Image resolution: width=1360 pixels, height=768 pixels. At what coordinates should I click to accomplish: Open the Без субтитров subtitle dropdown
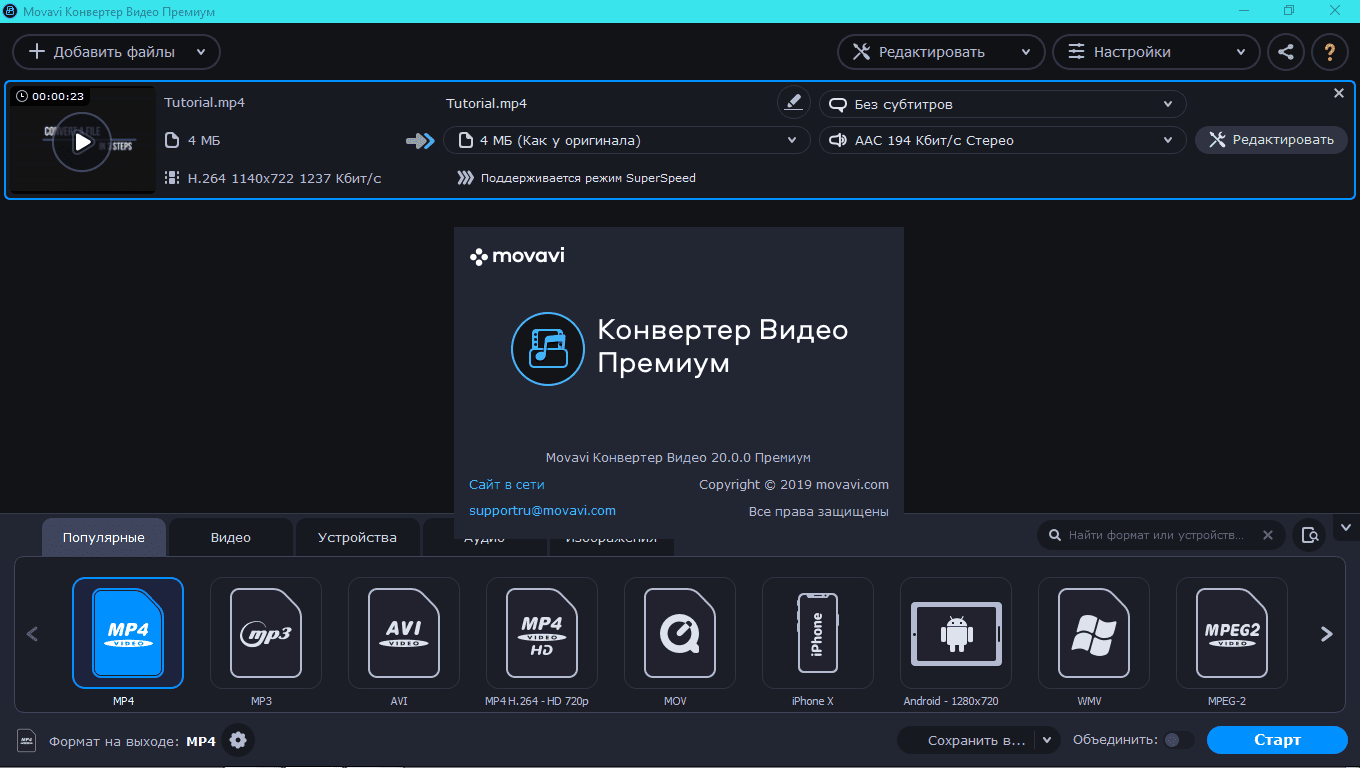[1003, 104]
